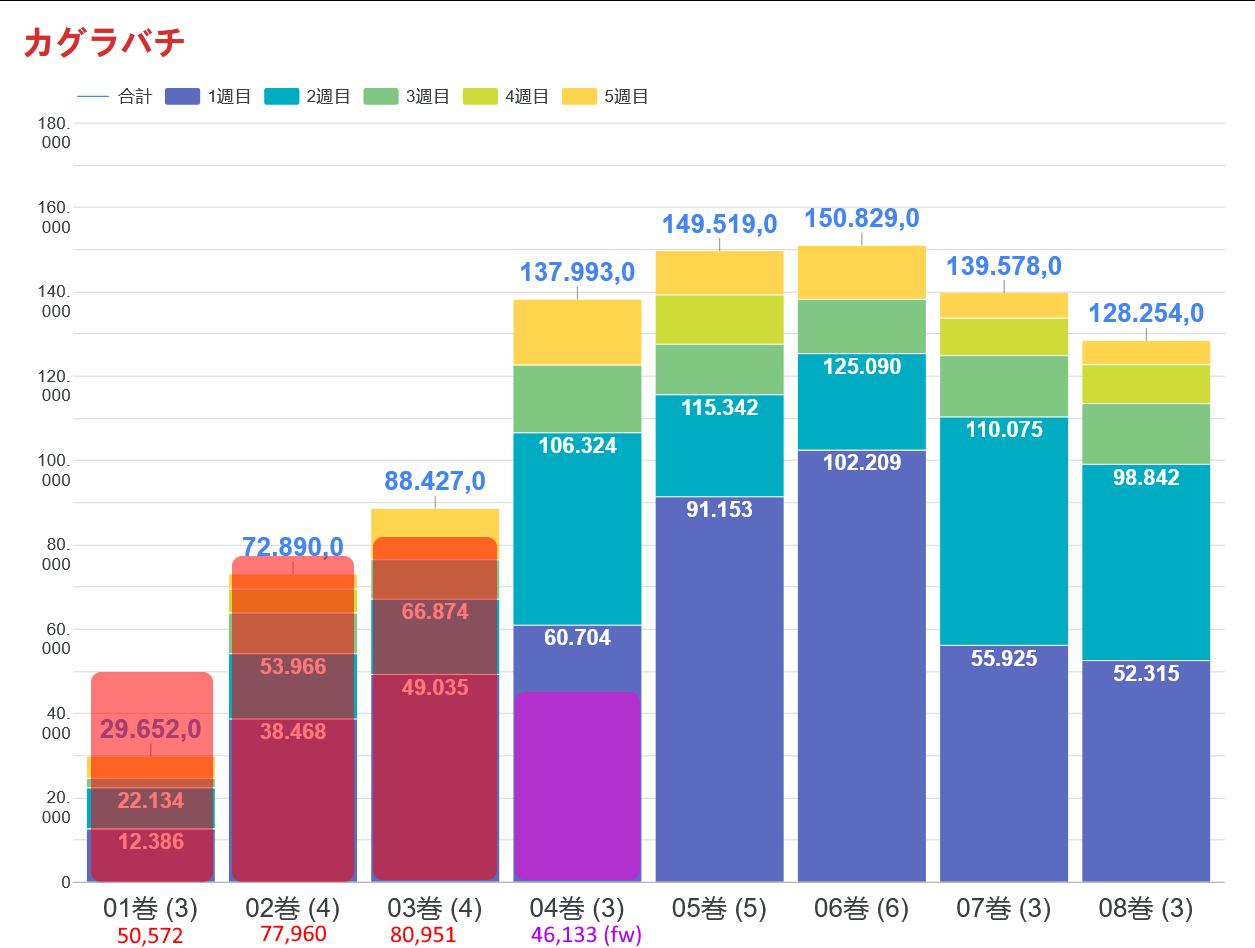Click the 4週目 lime segment of 05巻 bar

719,319
